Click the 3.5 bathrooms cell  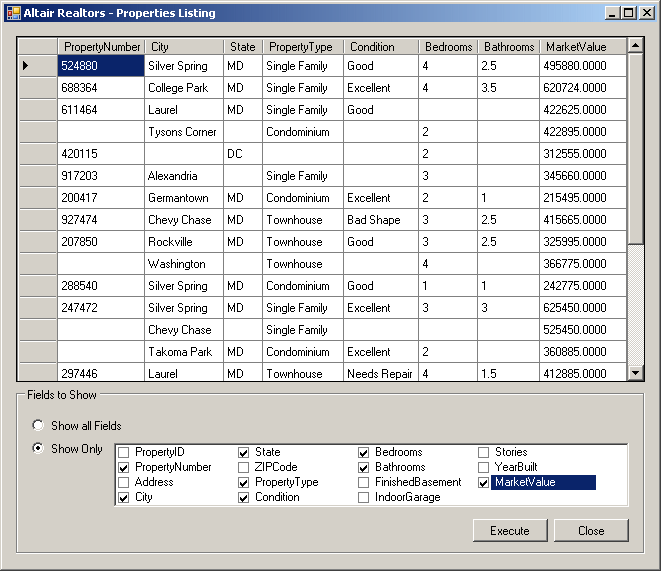tap(508, 88)
